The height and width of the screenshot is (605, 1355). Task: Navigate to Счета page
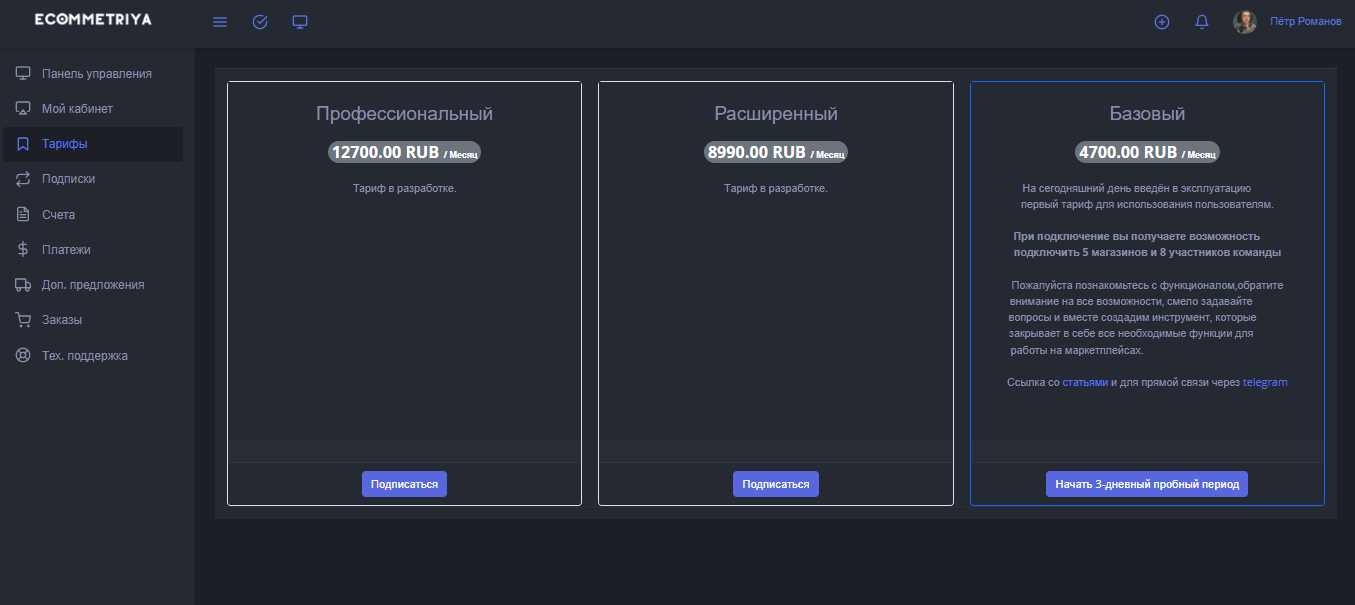[58, 215]
